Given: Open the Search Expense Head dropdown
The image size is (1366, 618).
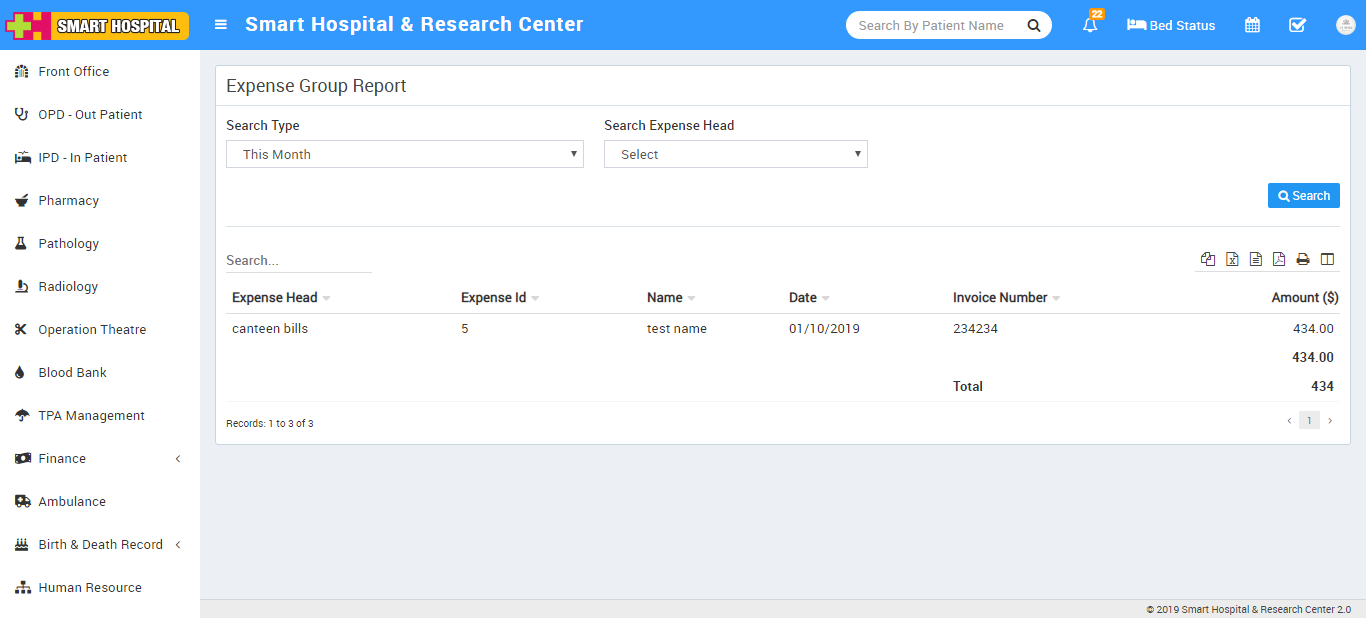Looking at the screenshot, I should click(x=736, y=154).
